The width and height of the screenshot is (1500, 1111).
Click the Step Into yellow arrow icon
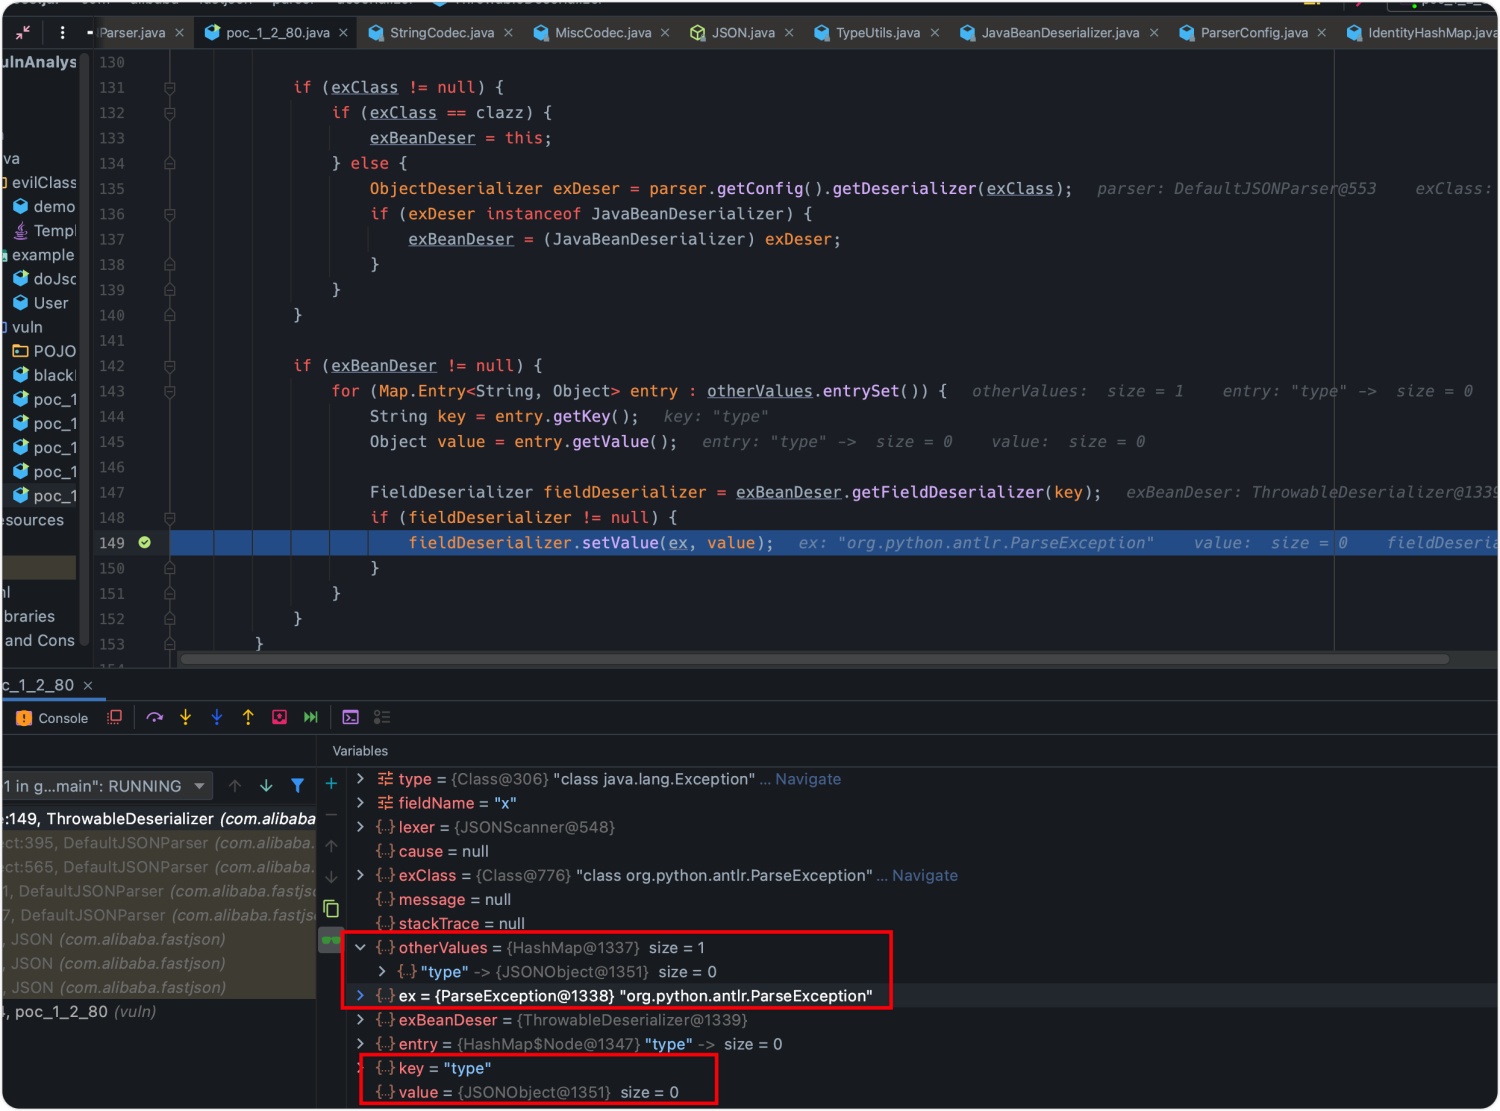[185, 717]
